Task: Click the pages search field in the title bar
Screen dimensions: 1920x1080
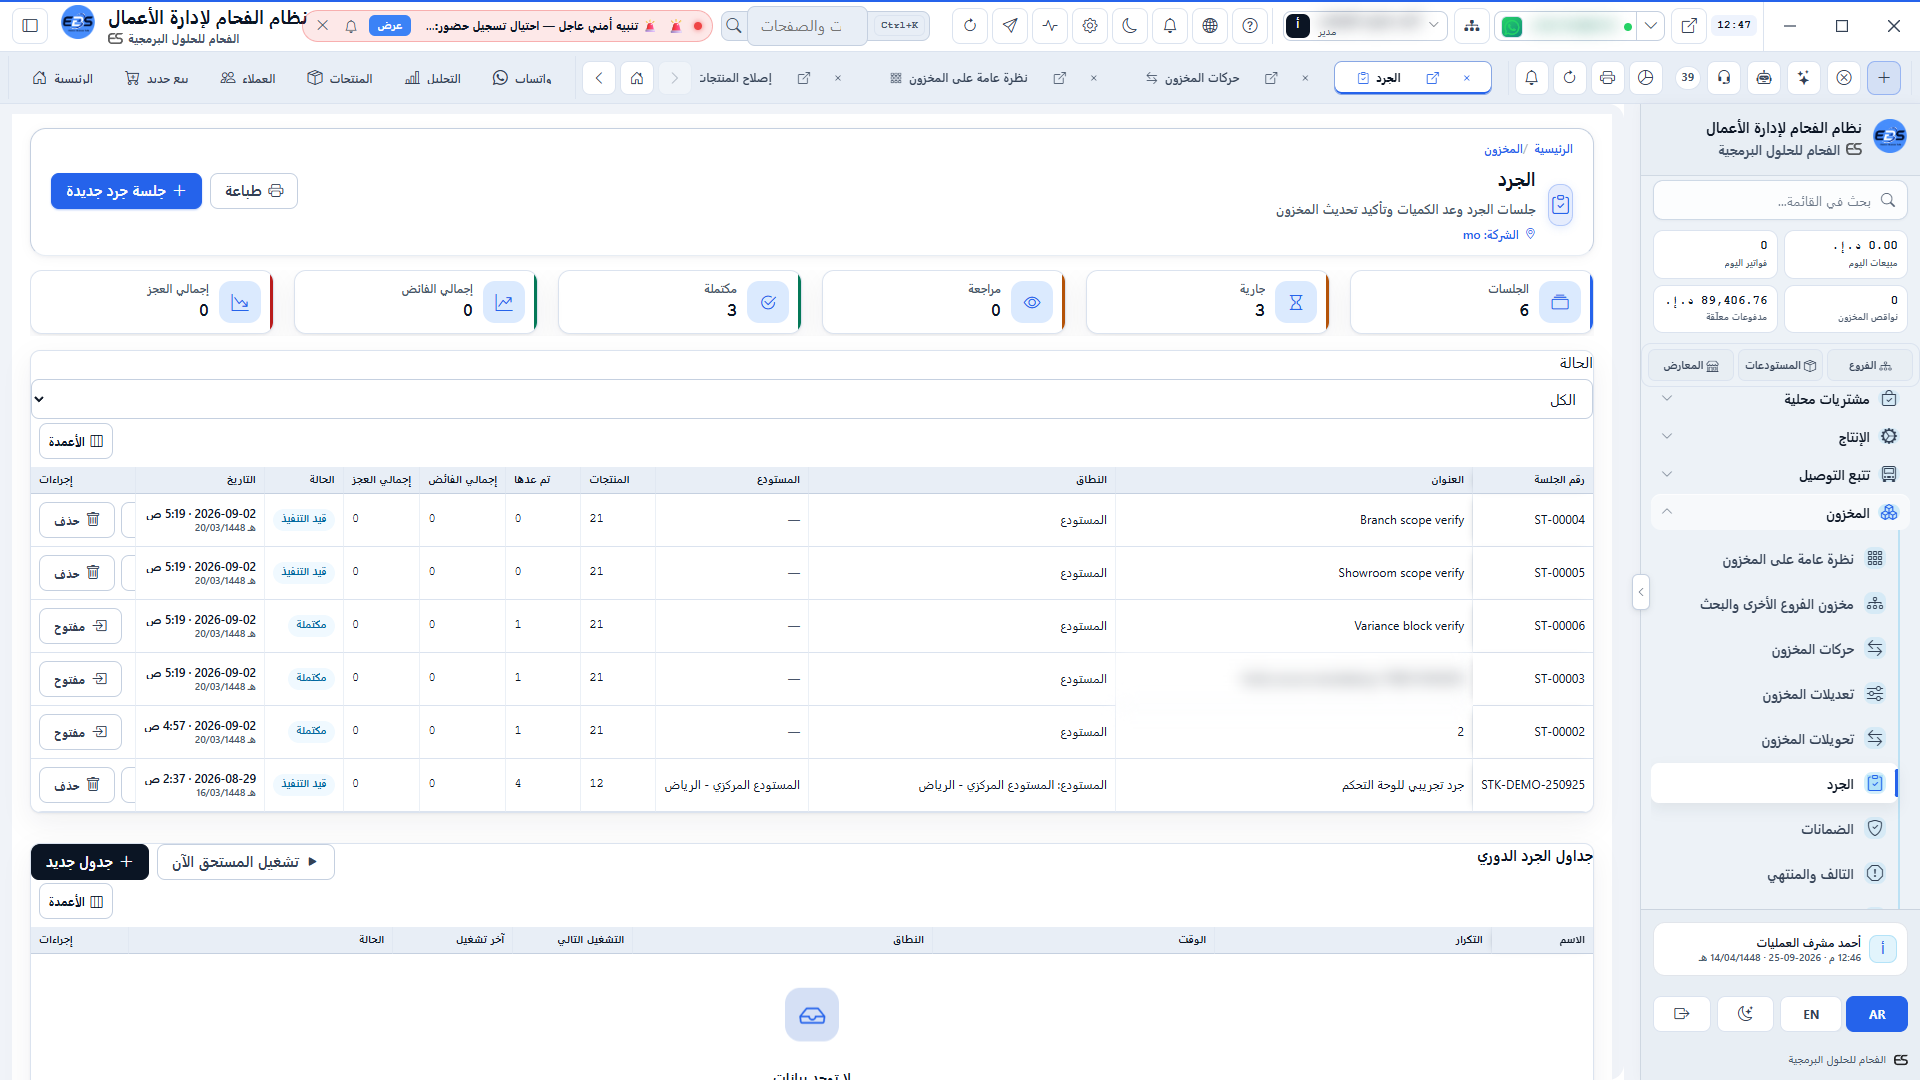Action: click(x=808, y=26)
